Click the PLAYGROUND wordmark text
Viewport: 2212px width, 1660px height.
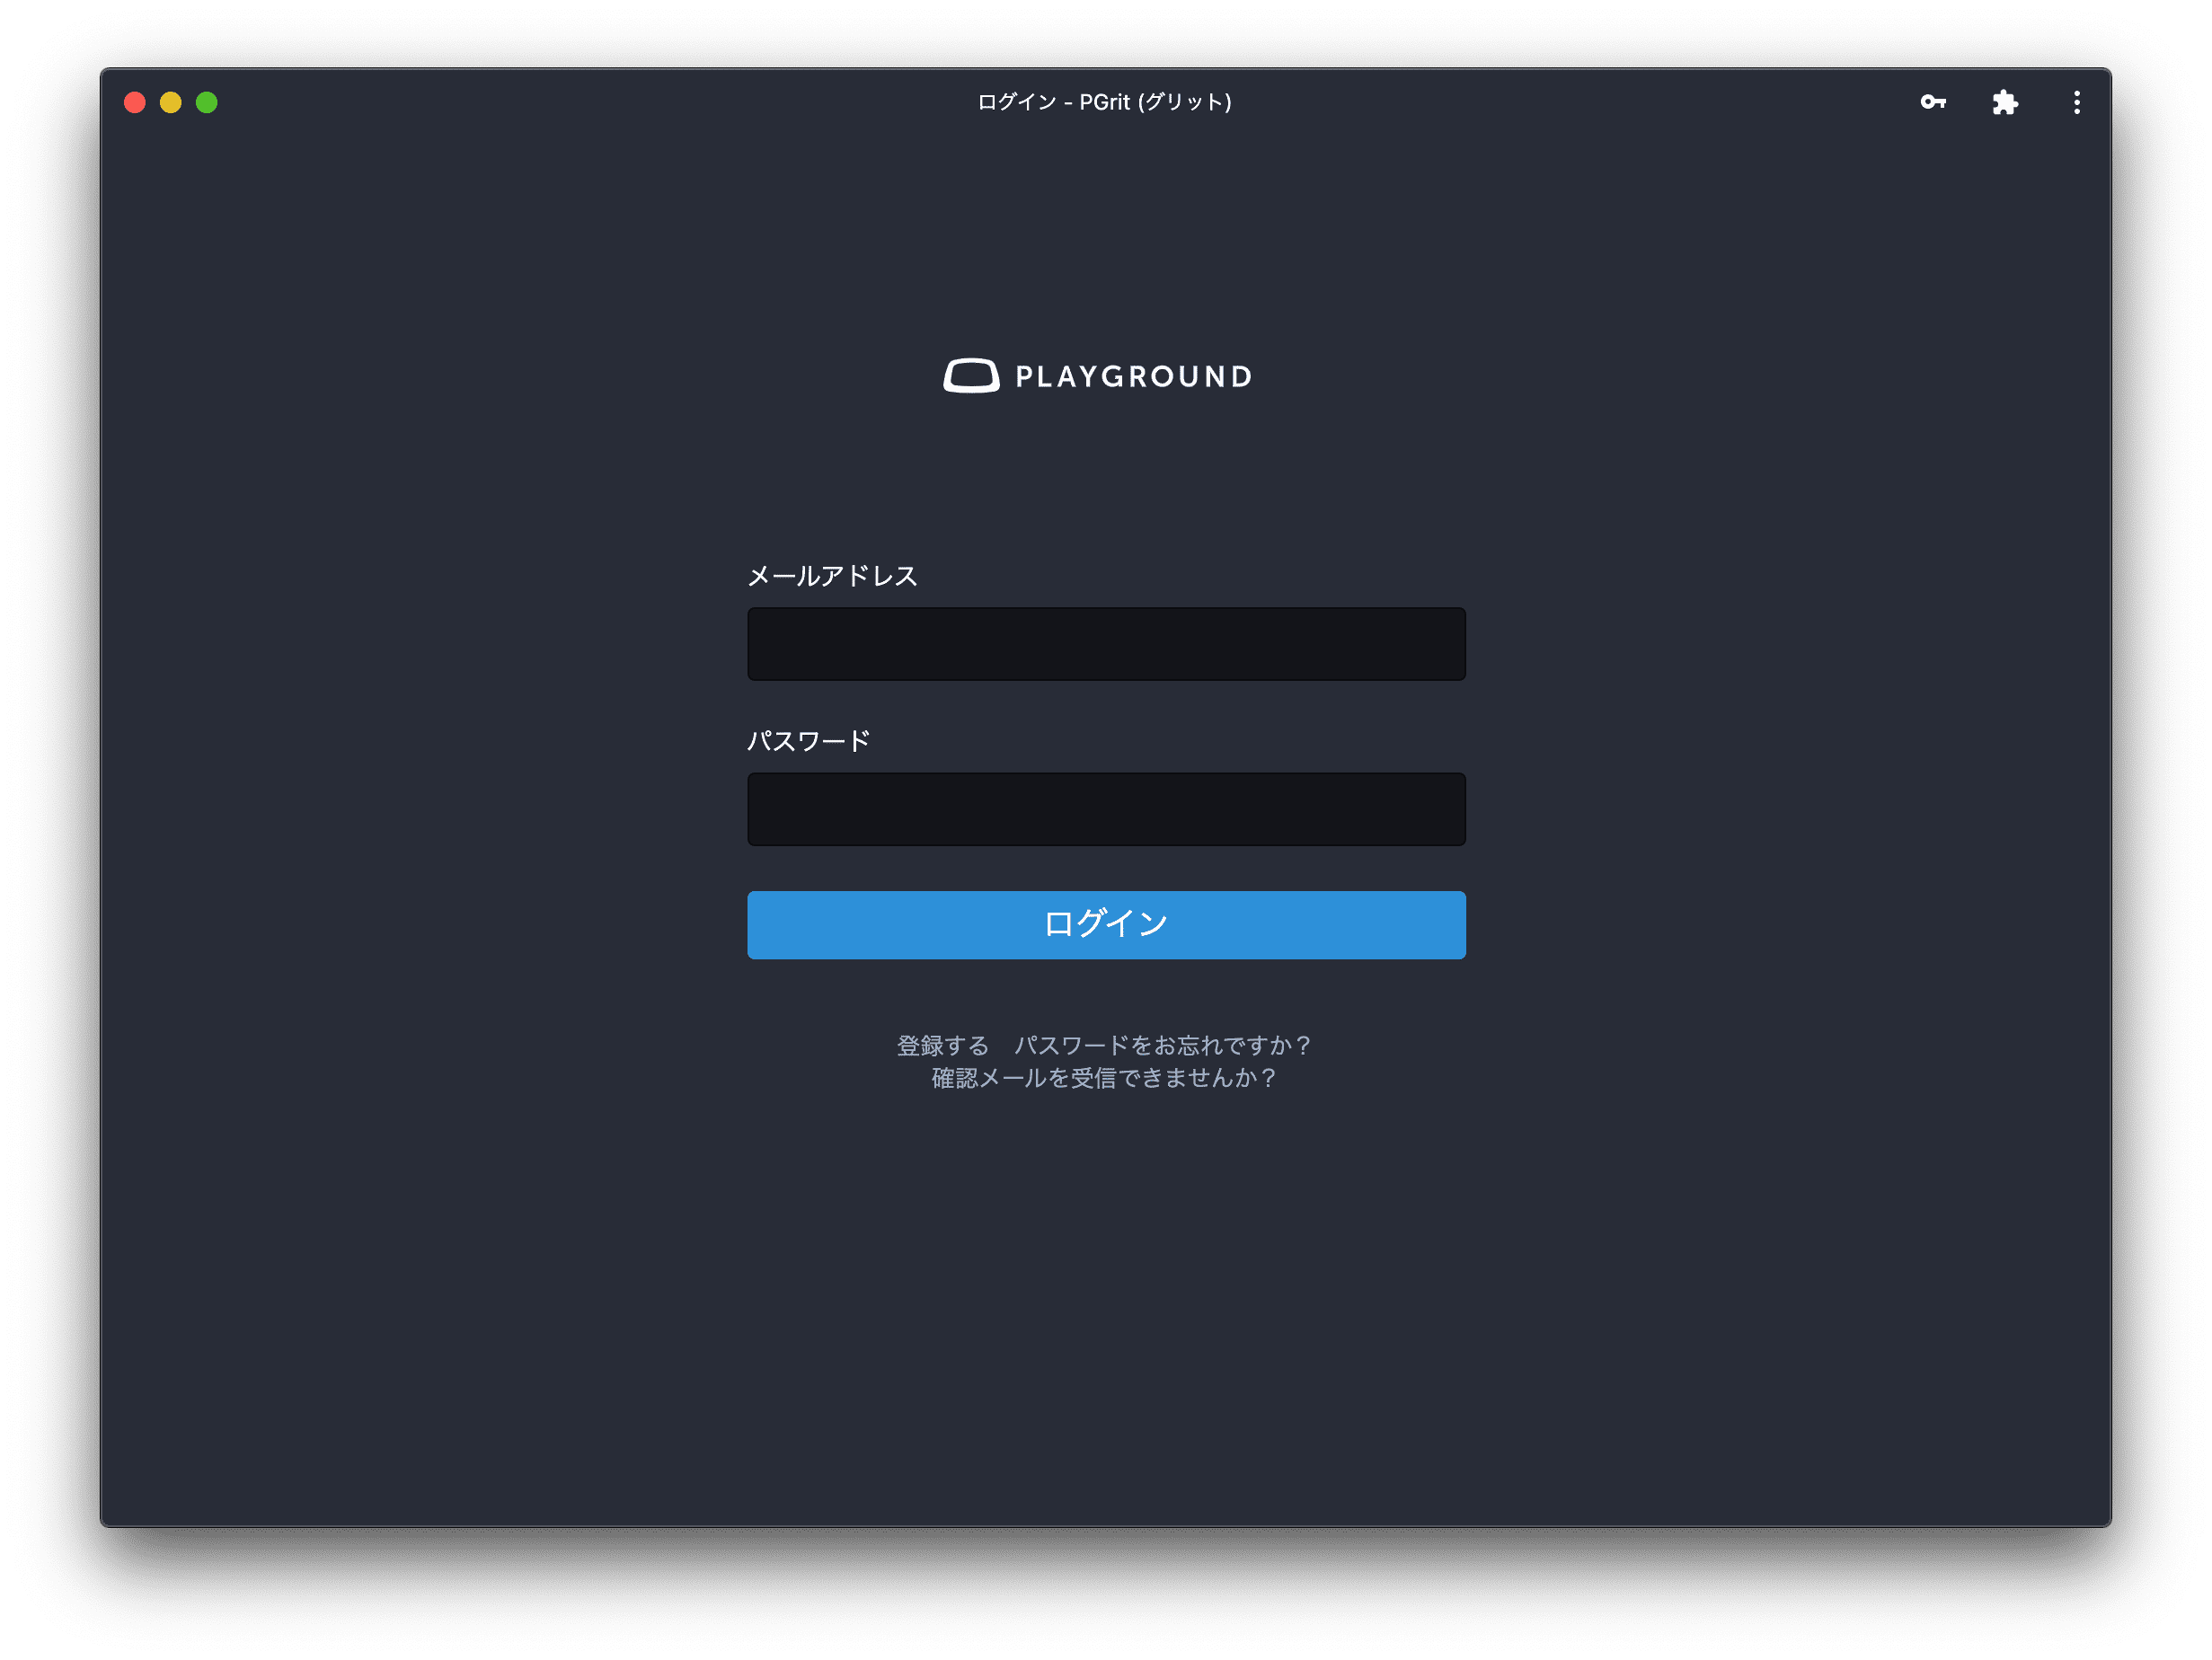tap(1133, 377)
